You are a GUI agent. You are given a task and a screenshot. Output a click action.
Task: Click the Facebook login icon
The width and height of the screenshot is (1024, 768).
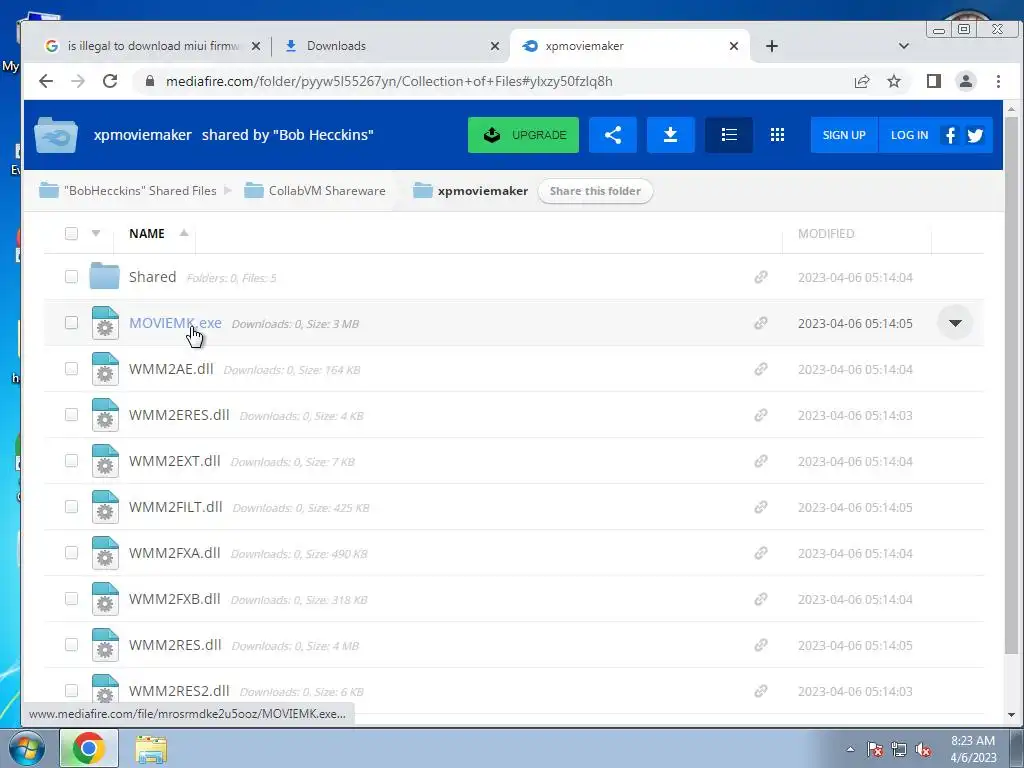pyautogui.click(x=950, y=135)
